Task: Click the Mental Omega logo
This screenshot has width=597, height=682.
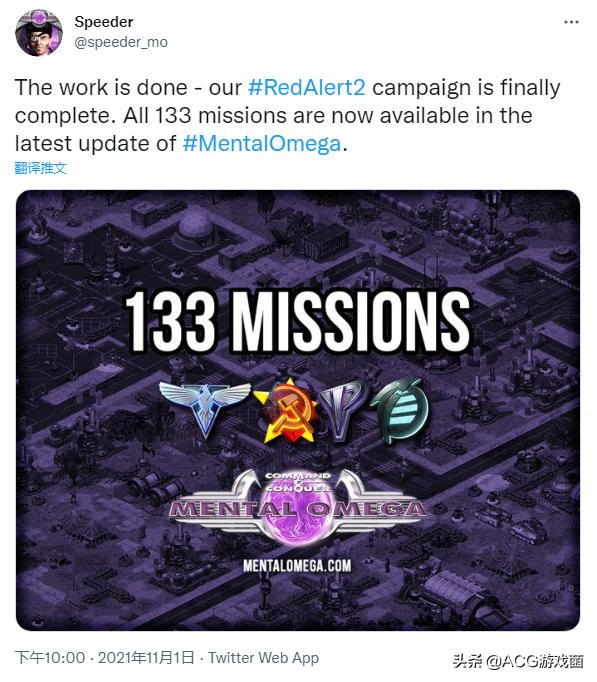Action: 298,507
